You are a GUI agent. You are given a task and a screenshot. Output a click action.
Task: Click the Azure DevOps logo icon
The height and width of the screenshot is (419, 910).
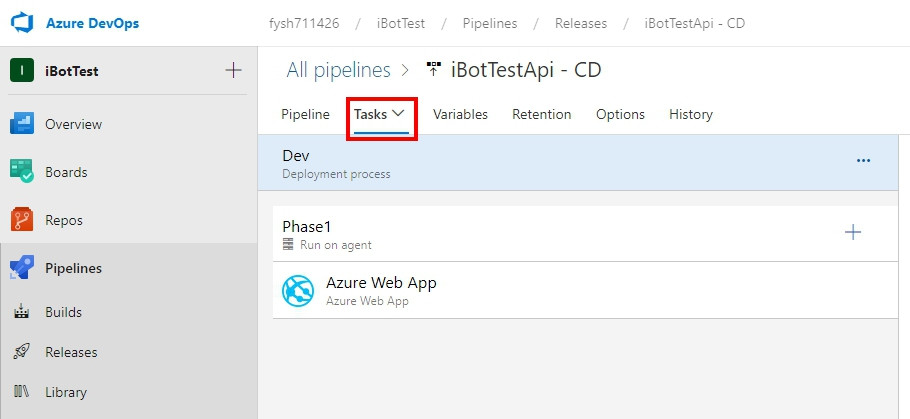coord(23,23)
